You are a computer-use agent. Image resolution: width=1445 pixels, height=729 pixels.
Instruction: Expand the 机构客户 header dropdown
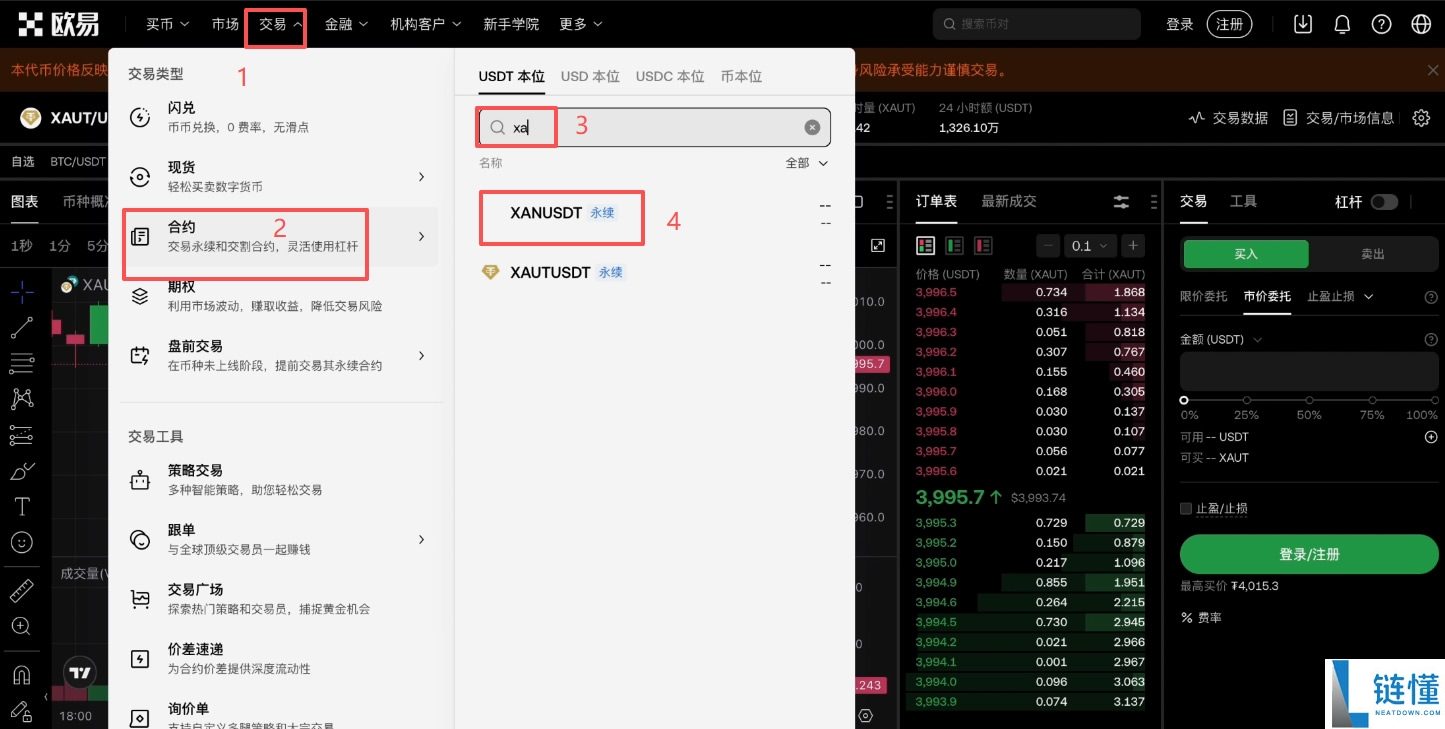425,24
